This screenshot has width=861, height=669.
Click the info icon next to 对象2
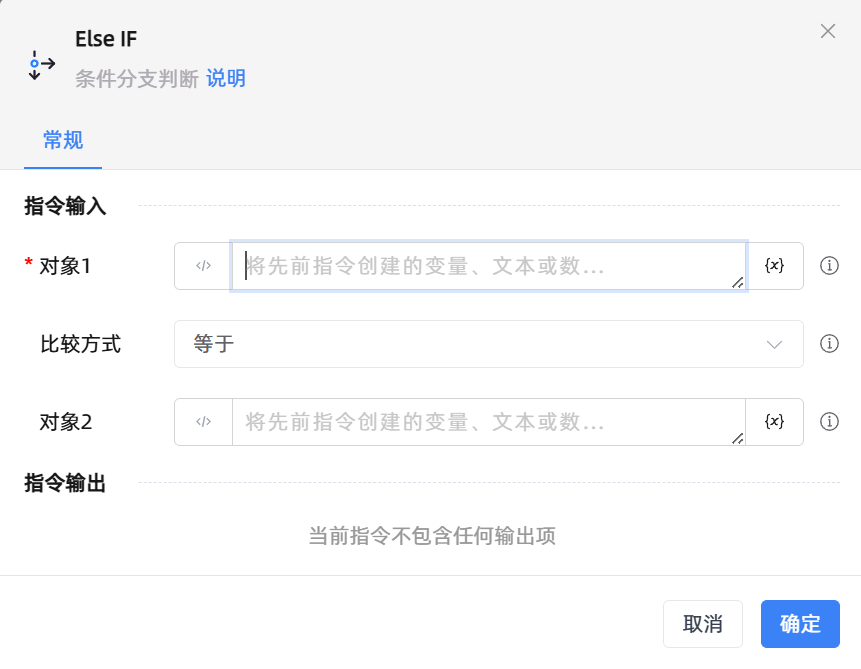829,421
